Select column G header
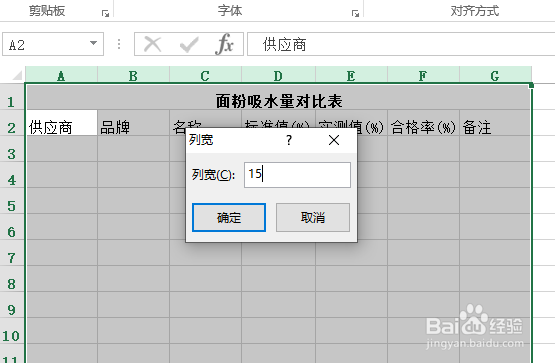Image resolution: width=555 pixels, height=363 pixels. [495, 75]
